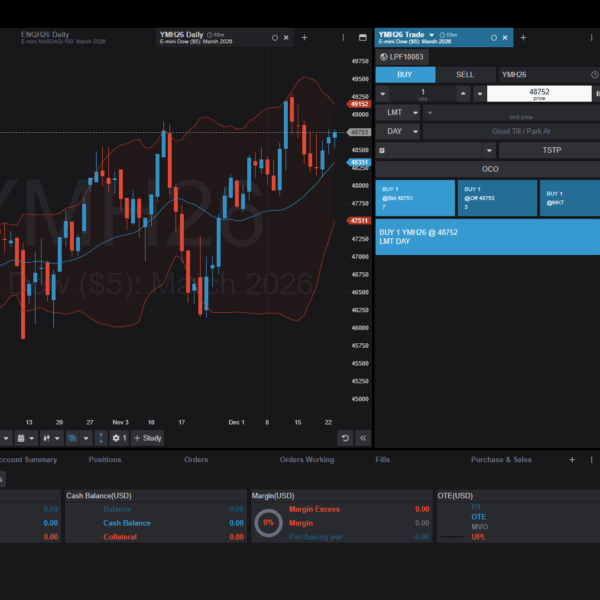Toggle the TSTP trailing stop option

click(552, 150)
